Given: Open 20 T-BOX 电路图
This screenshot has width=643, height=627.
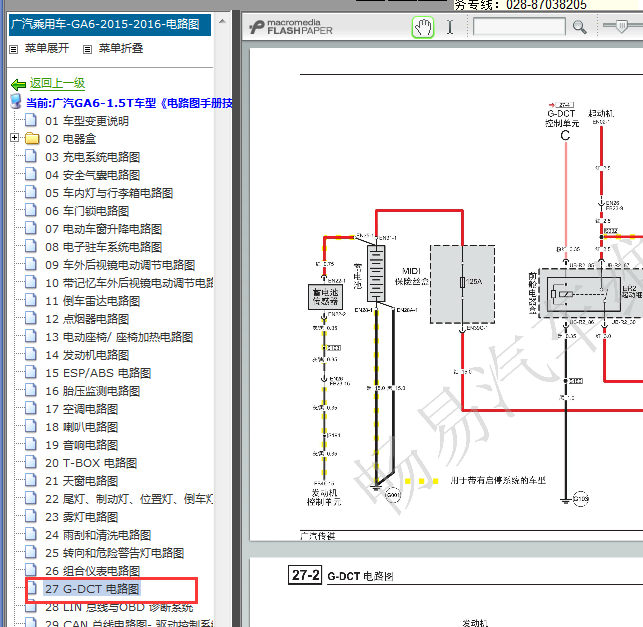Looking at the screenshot, I should 91,463.
